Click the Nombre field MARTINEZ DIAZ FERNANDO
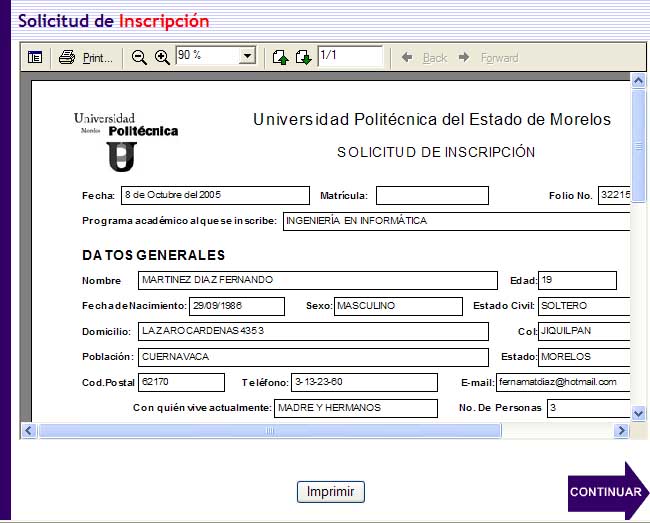This screenshot has height=523, width=650. pos(316,280)
